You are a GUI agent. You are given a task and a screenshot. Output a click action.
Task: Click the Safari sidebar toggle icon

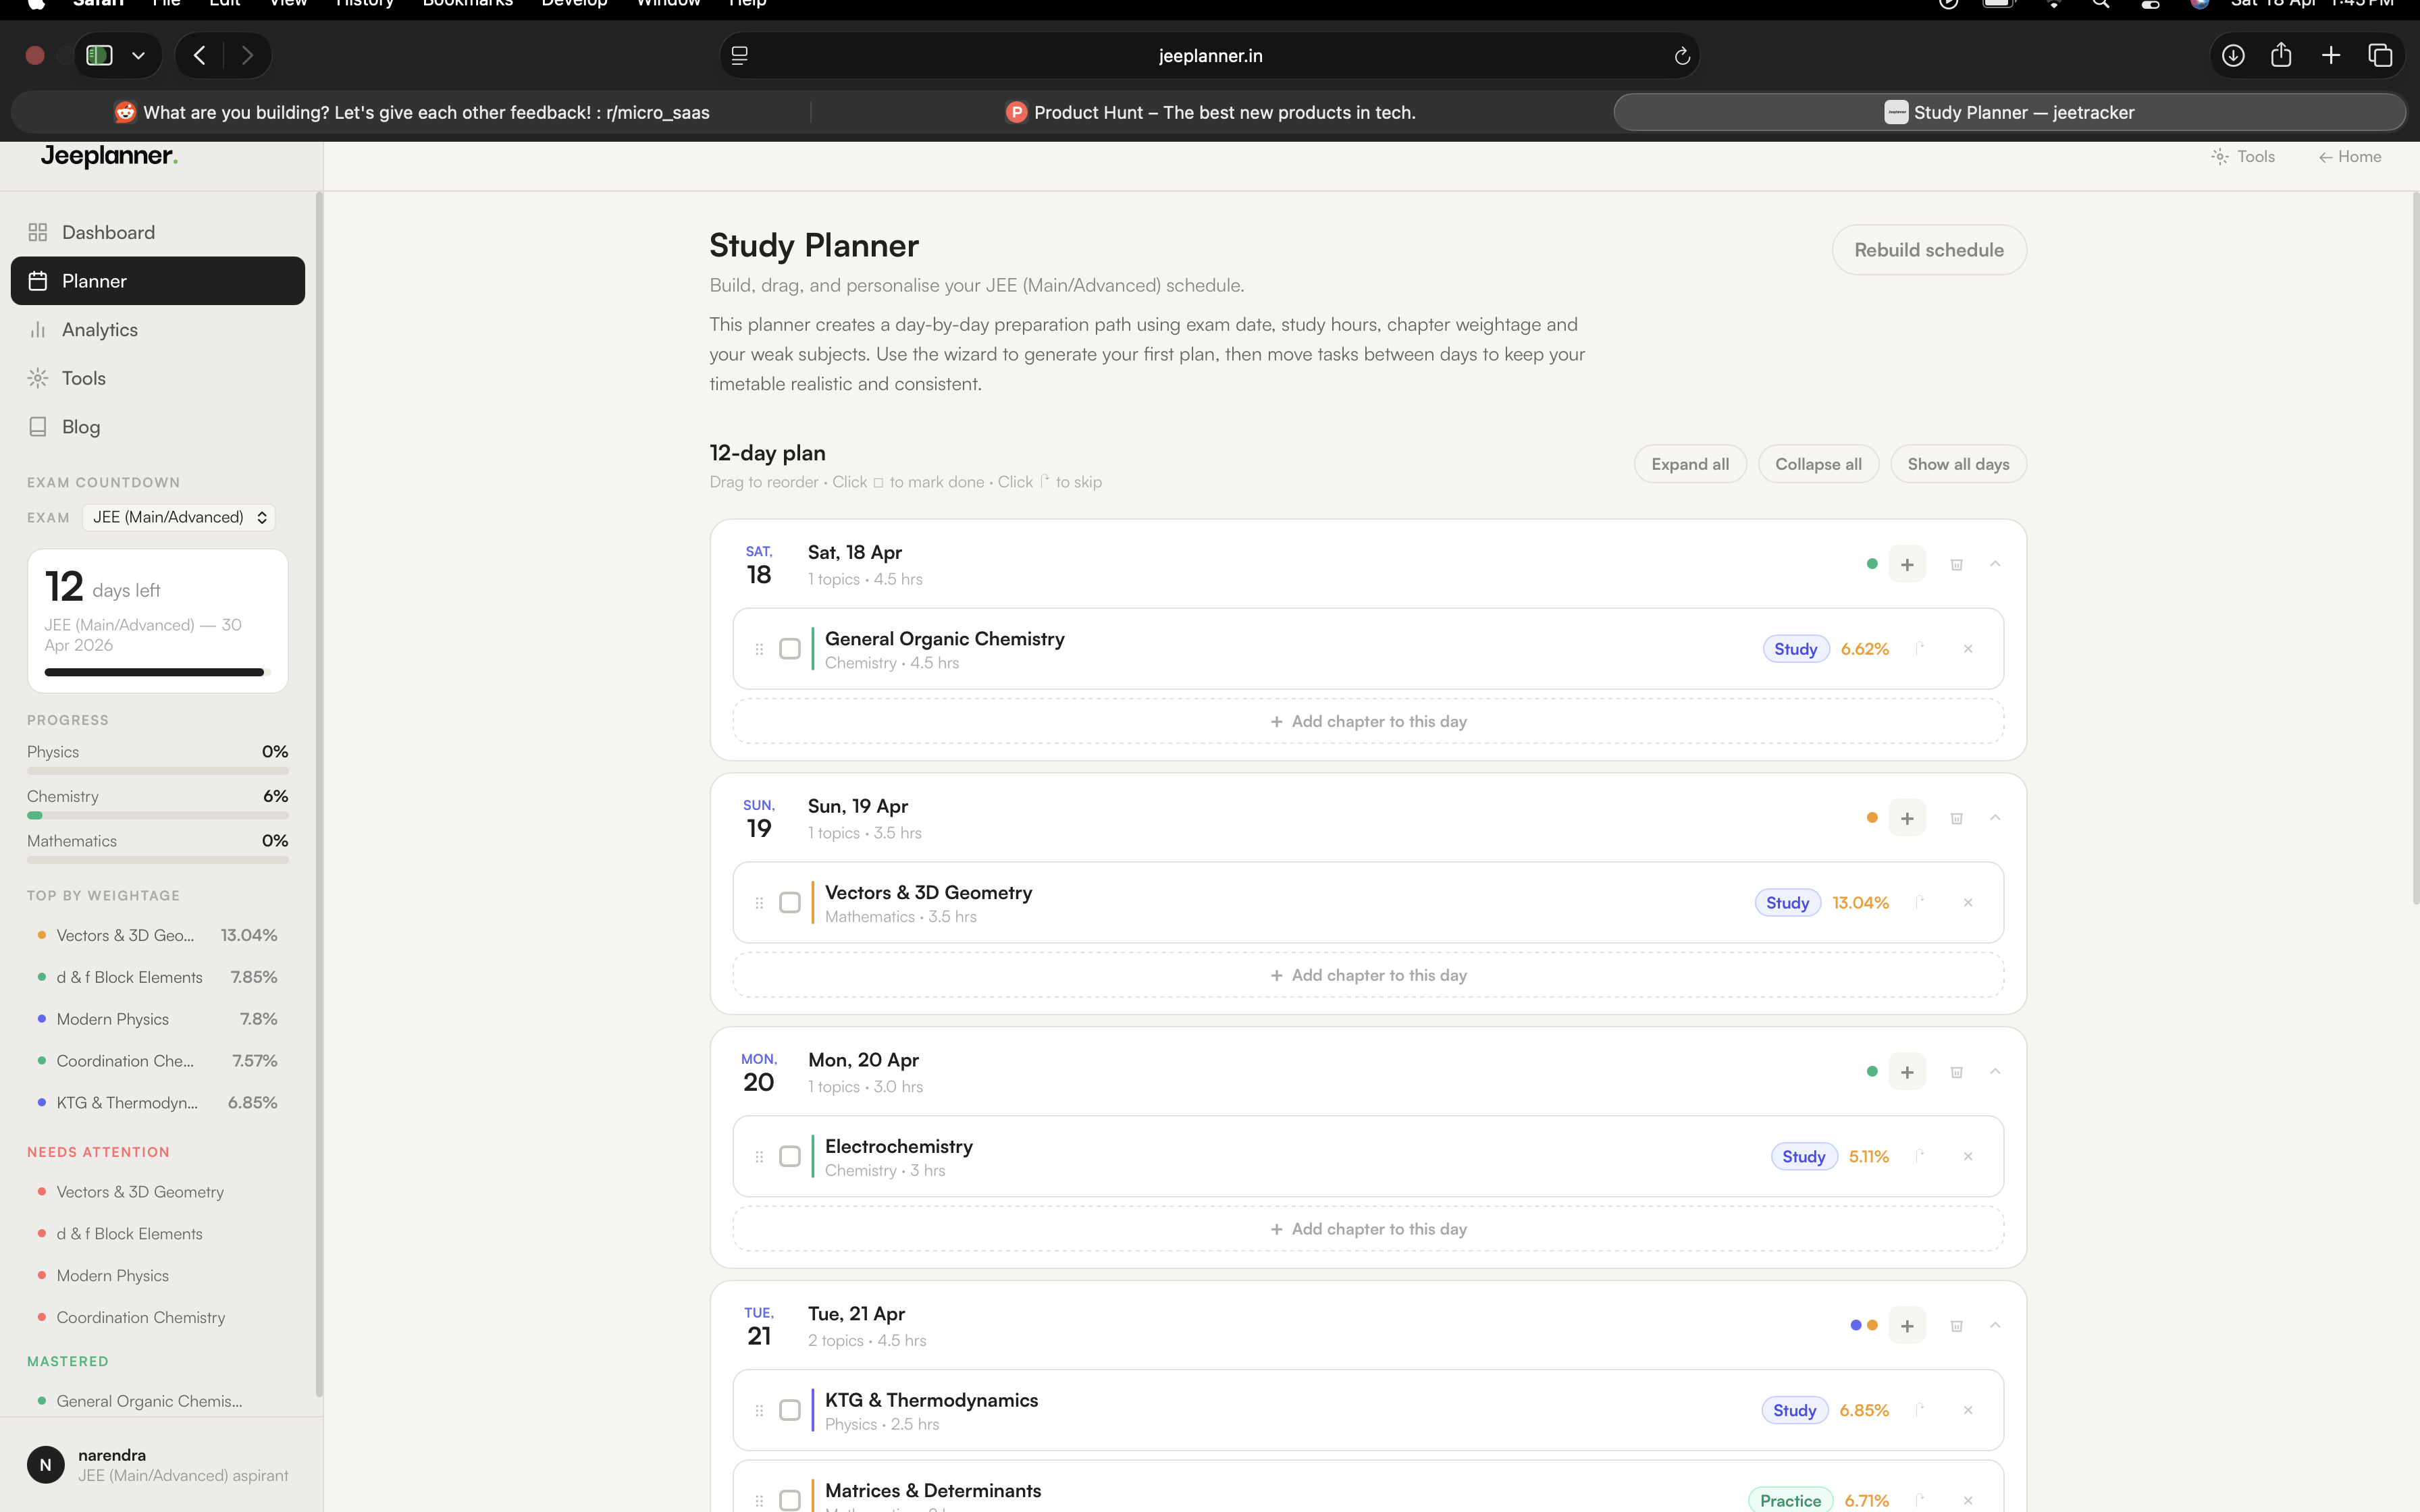click(x=99, y=55)
